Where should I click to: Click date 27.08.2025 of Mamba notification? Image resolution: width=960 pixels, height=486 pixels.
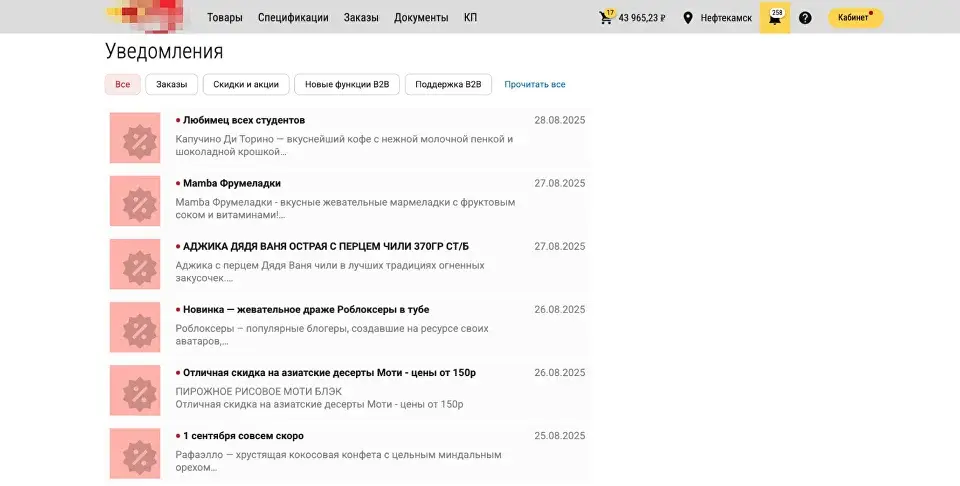coord(560,183)
